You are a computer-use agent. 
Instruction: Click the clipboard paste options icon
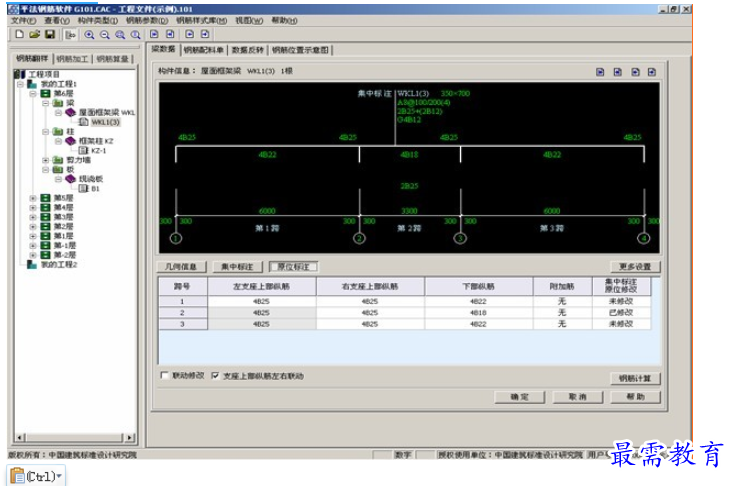[x=17, y=476]
